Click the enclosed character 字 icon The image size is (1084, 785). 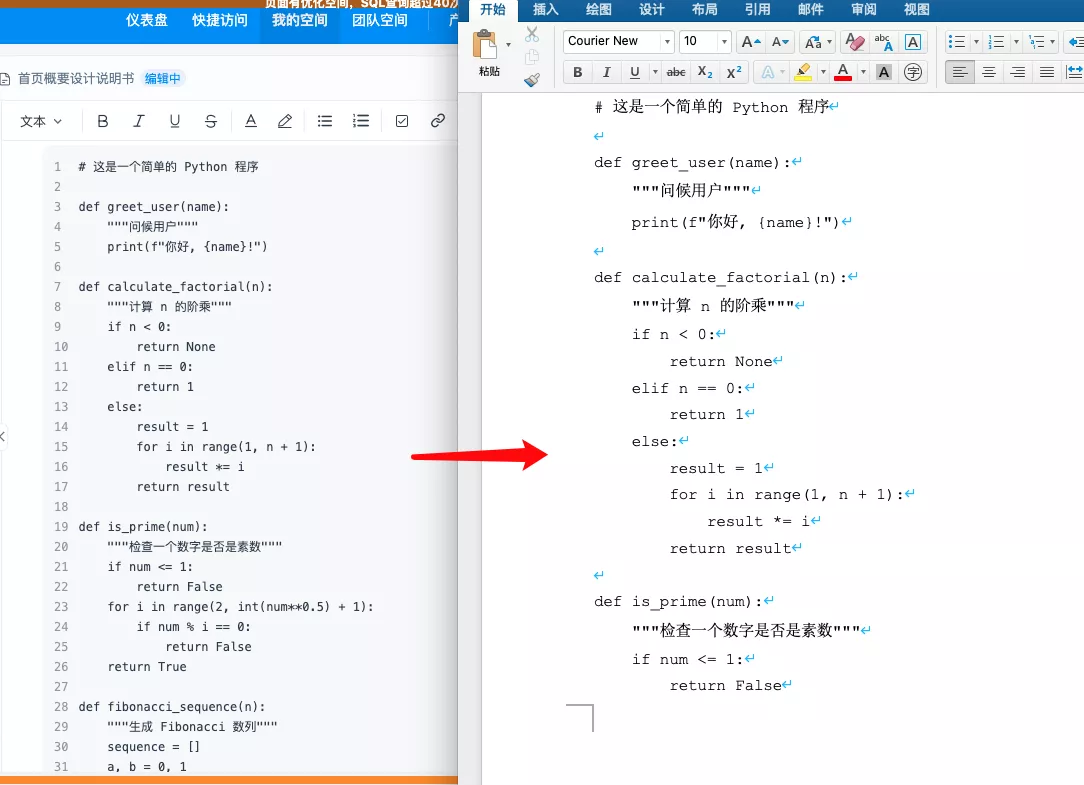[913, 72]
